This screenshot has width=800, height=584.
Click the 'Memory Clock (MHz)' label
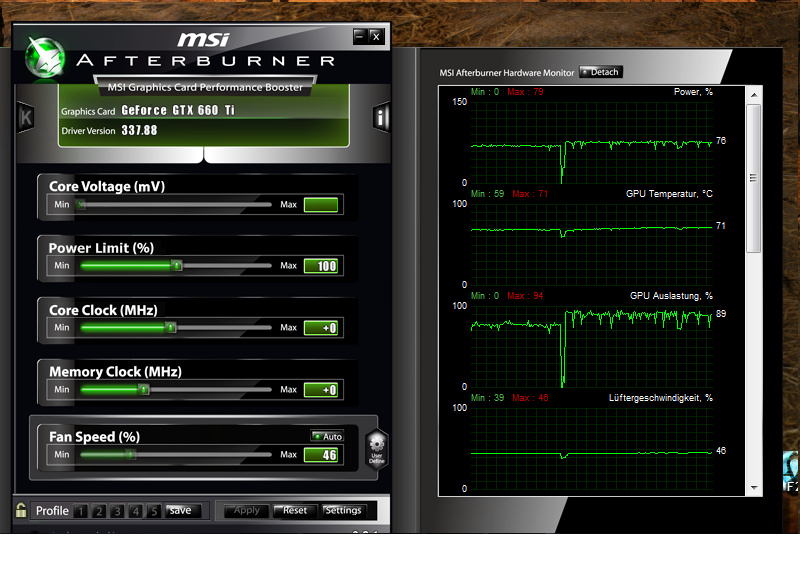pos(115,371)
